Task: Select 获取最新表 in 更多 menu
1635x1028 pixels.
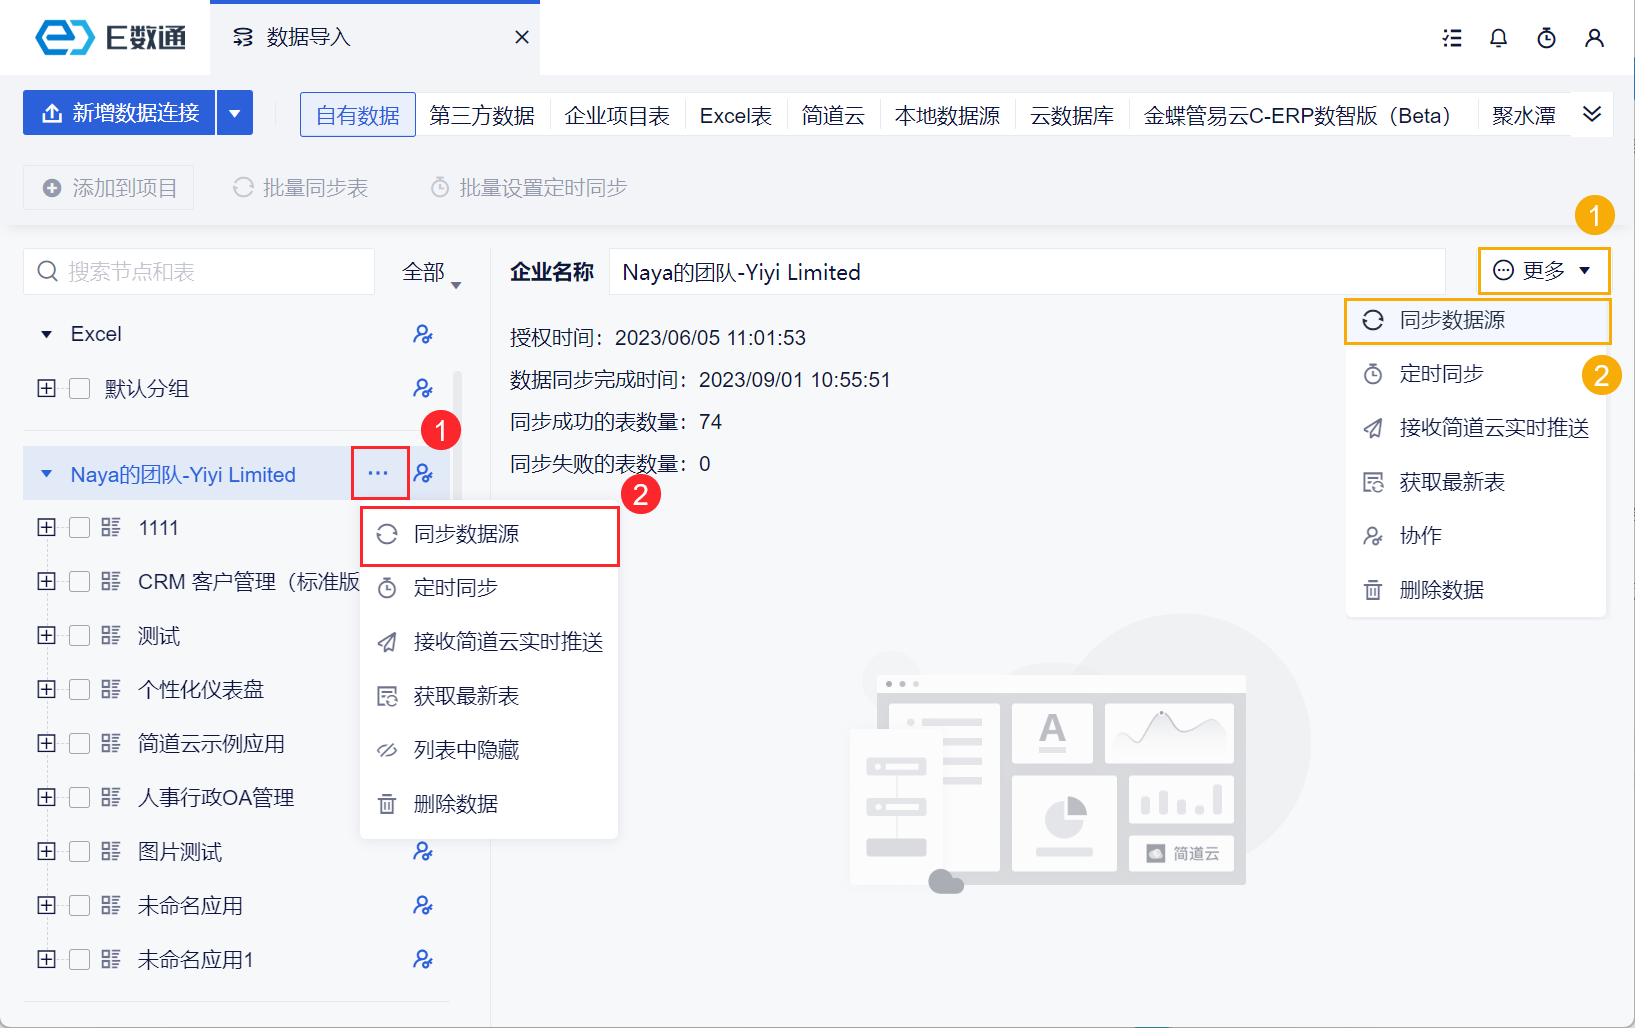Action: coord(1477,482)
